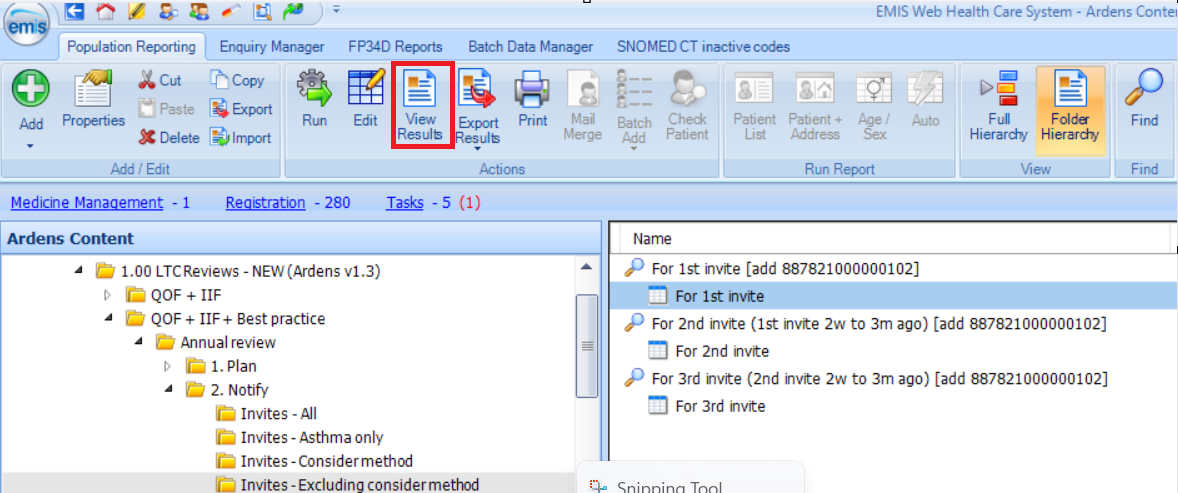This screenshot has height=493, width=1178.
Task: Expand the QOF + IIF folder
Action: point(107,295)
